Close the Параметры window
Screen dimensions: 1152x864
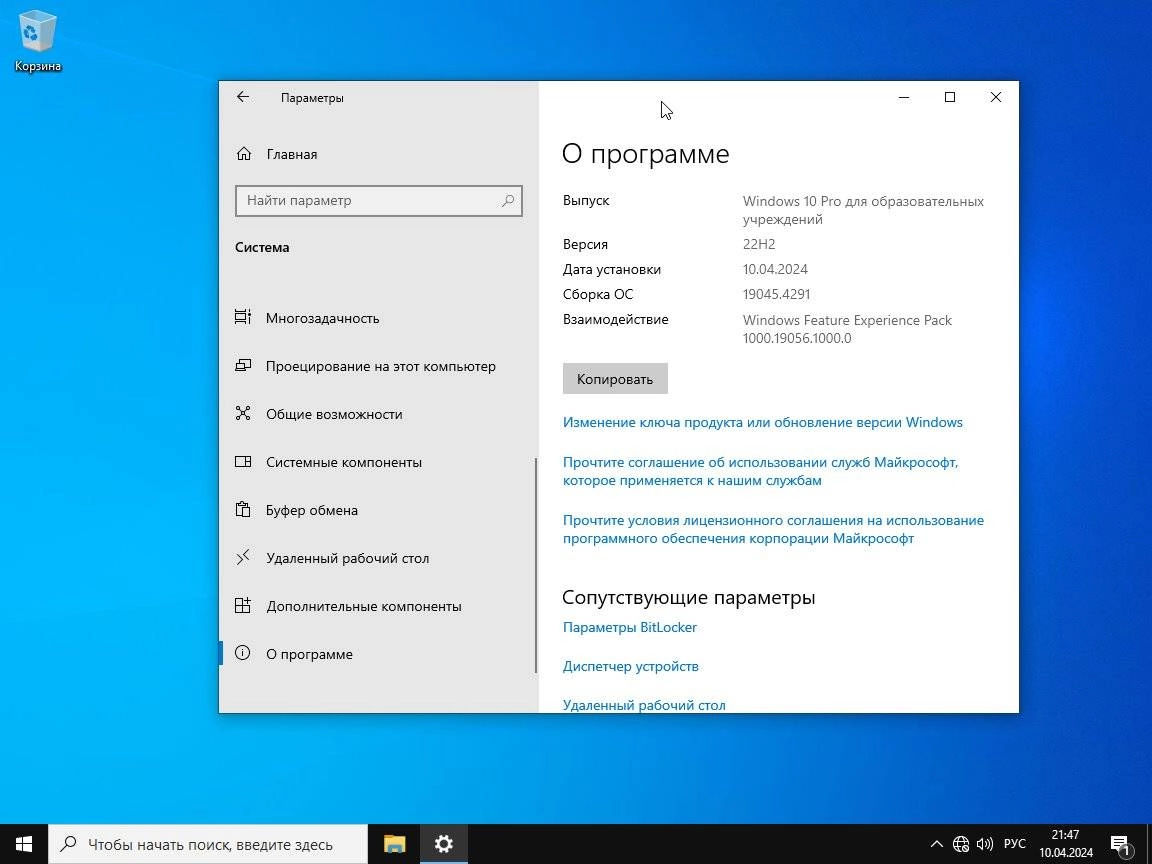[996, 97]
